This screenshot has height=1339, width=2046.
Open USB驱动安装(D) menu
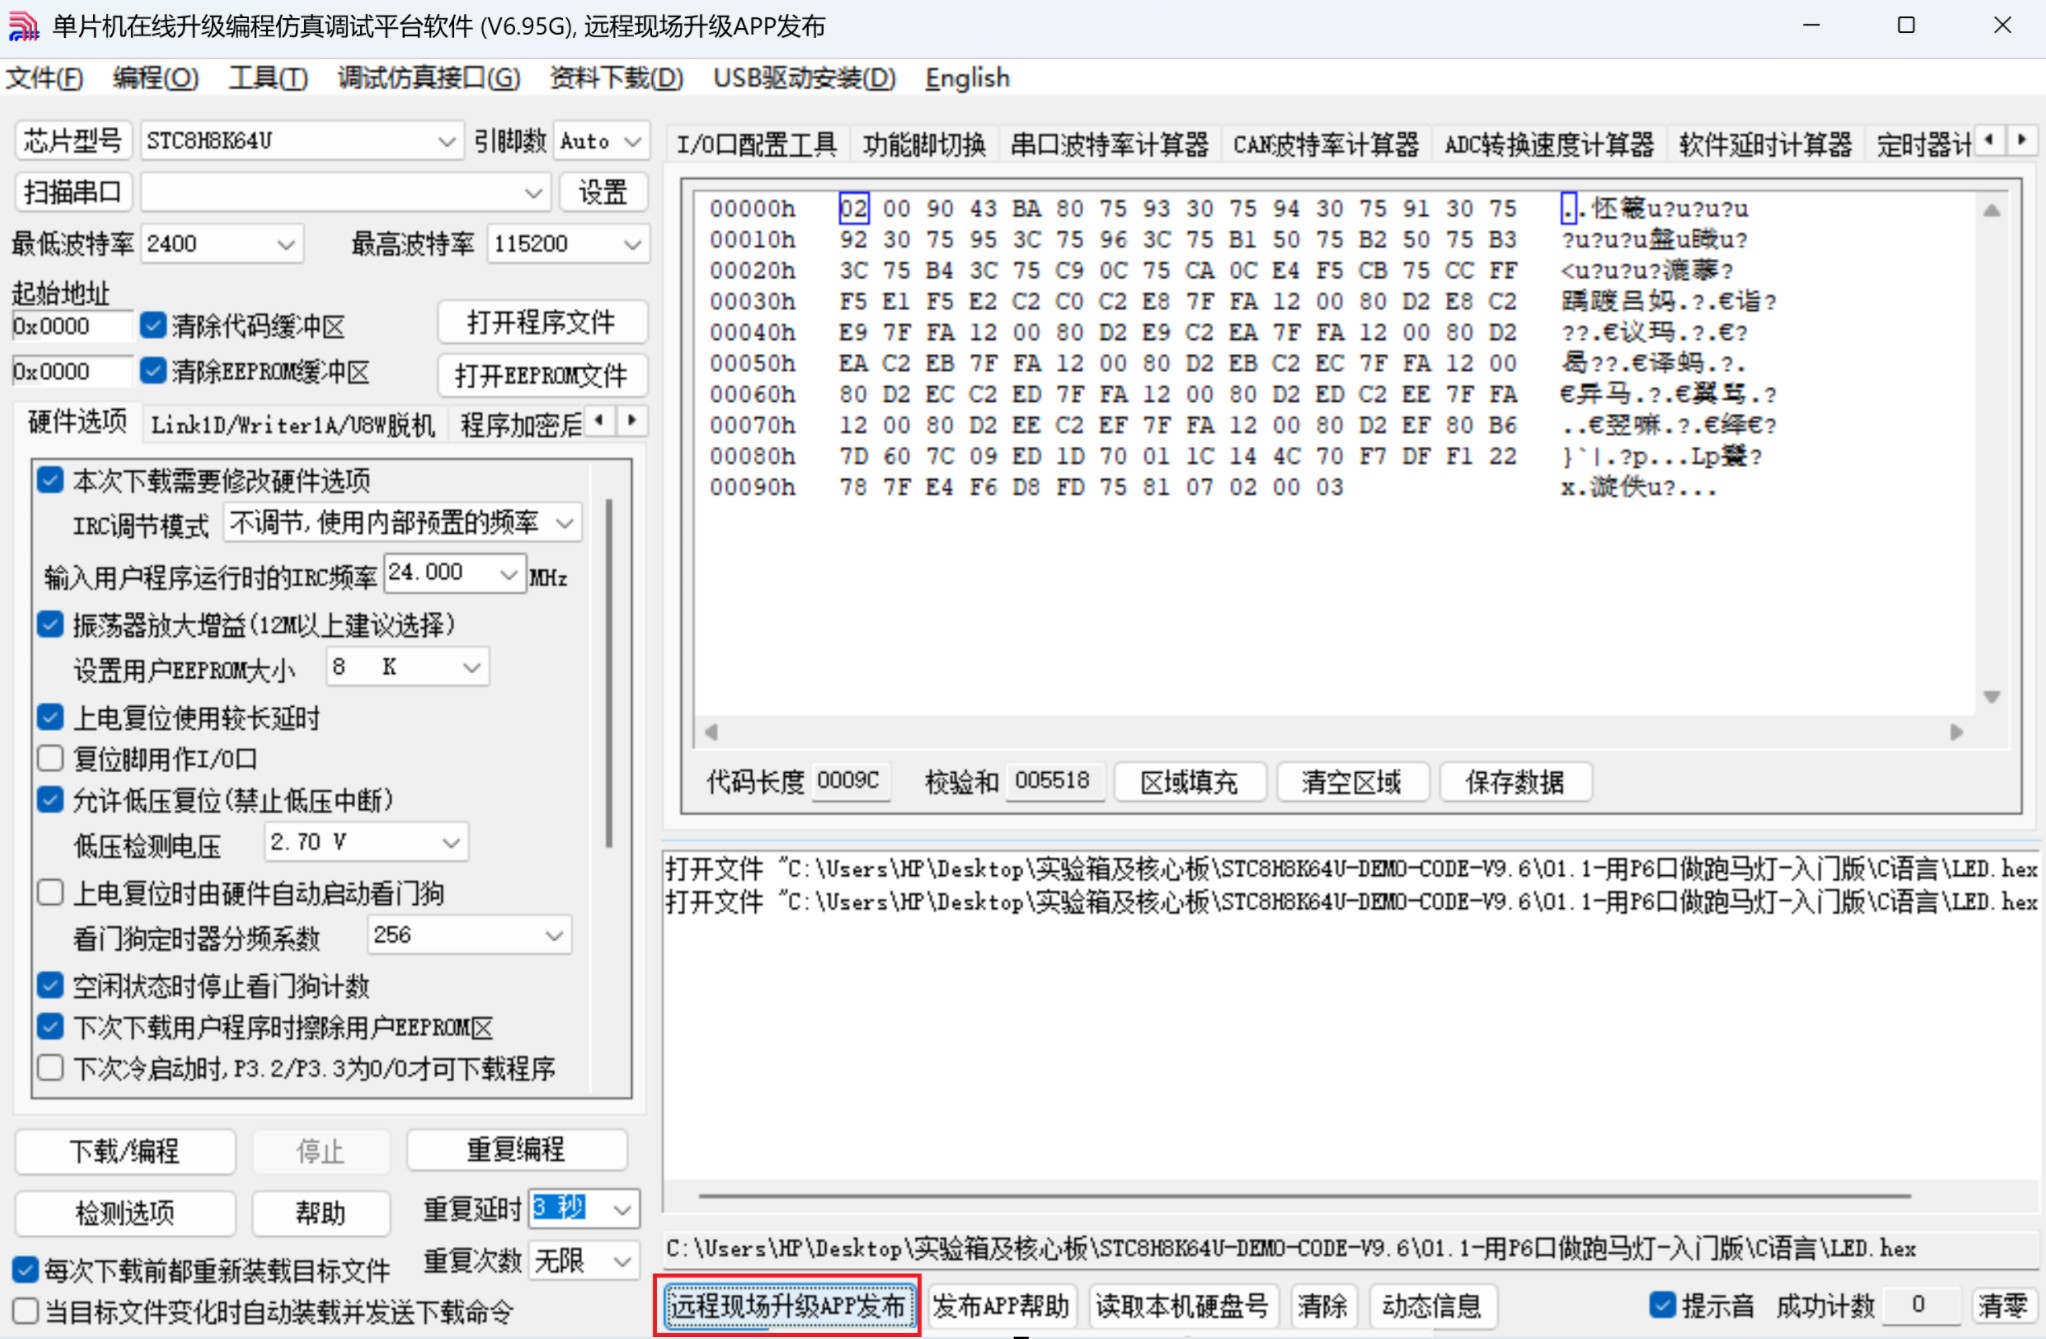tap(804, 78)
